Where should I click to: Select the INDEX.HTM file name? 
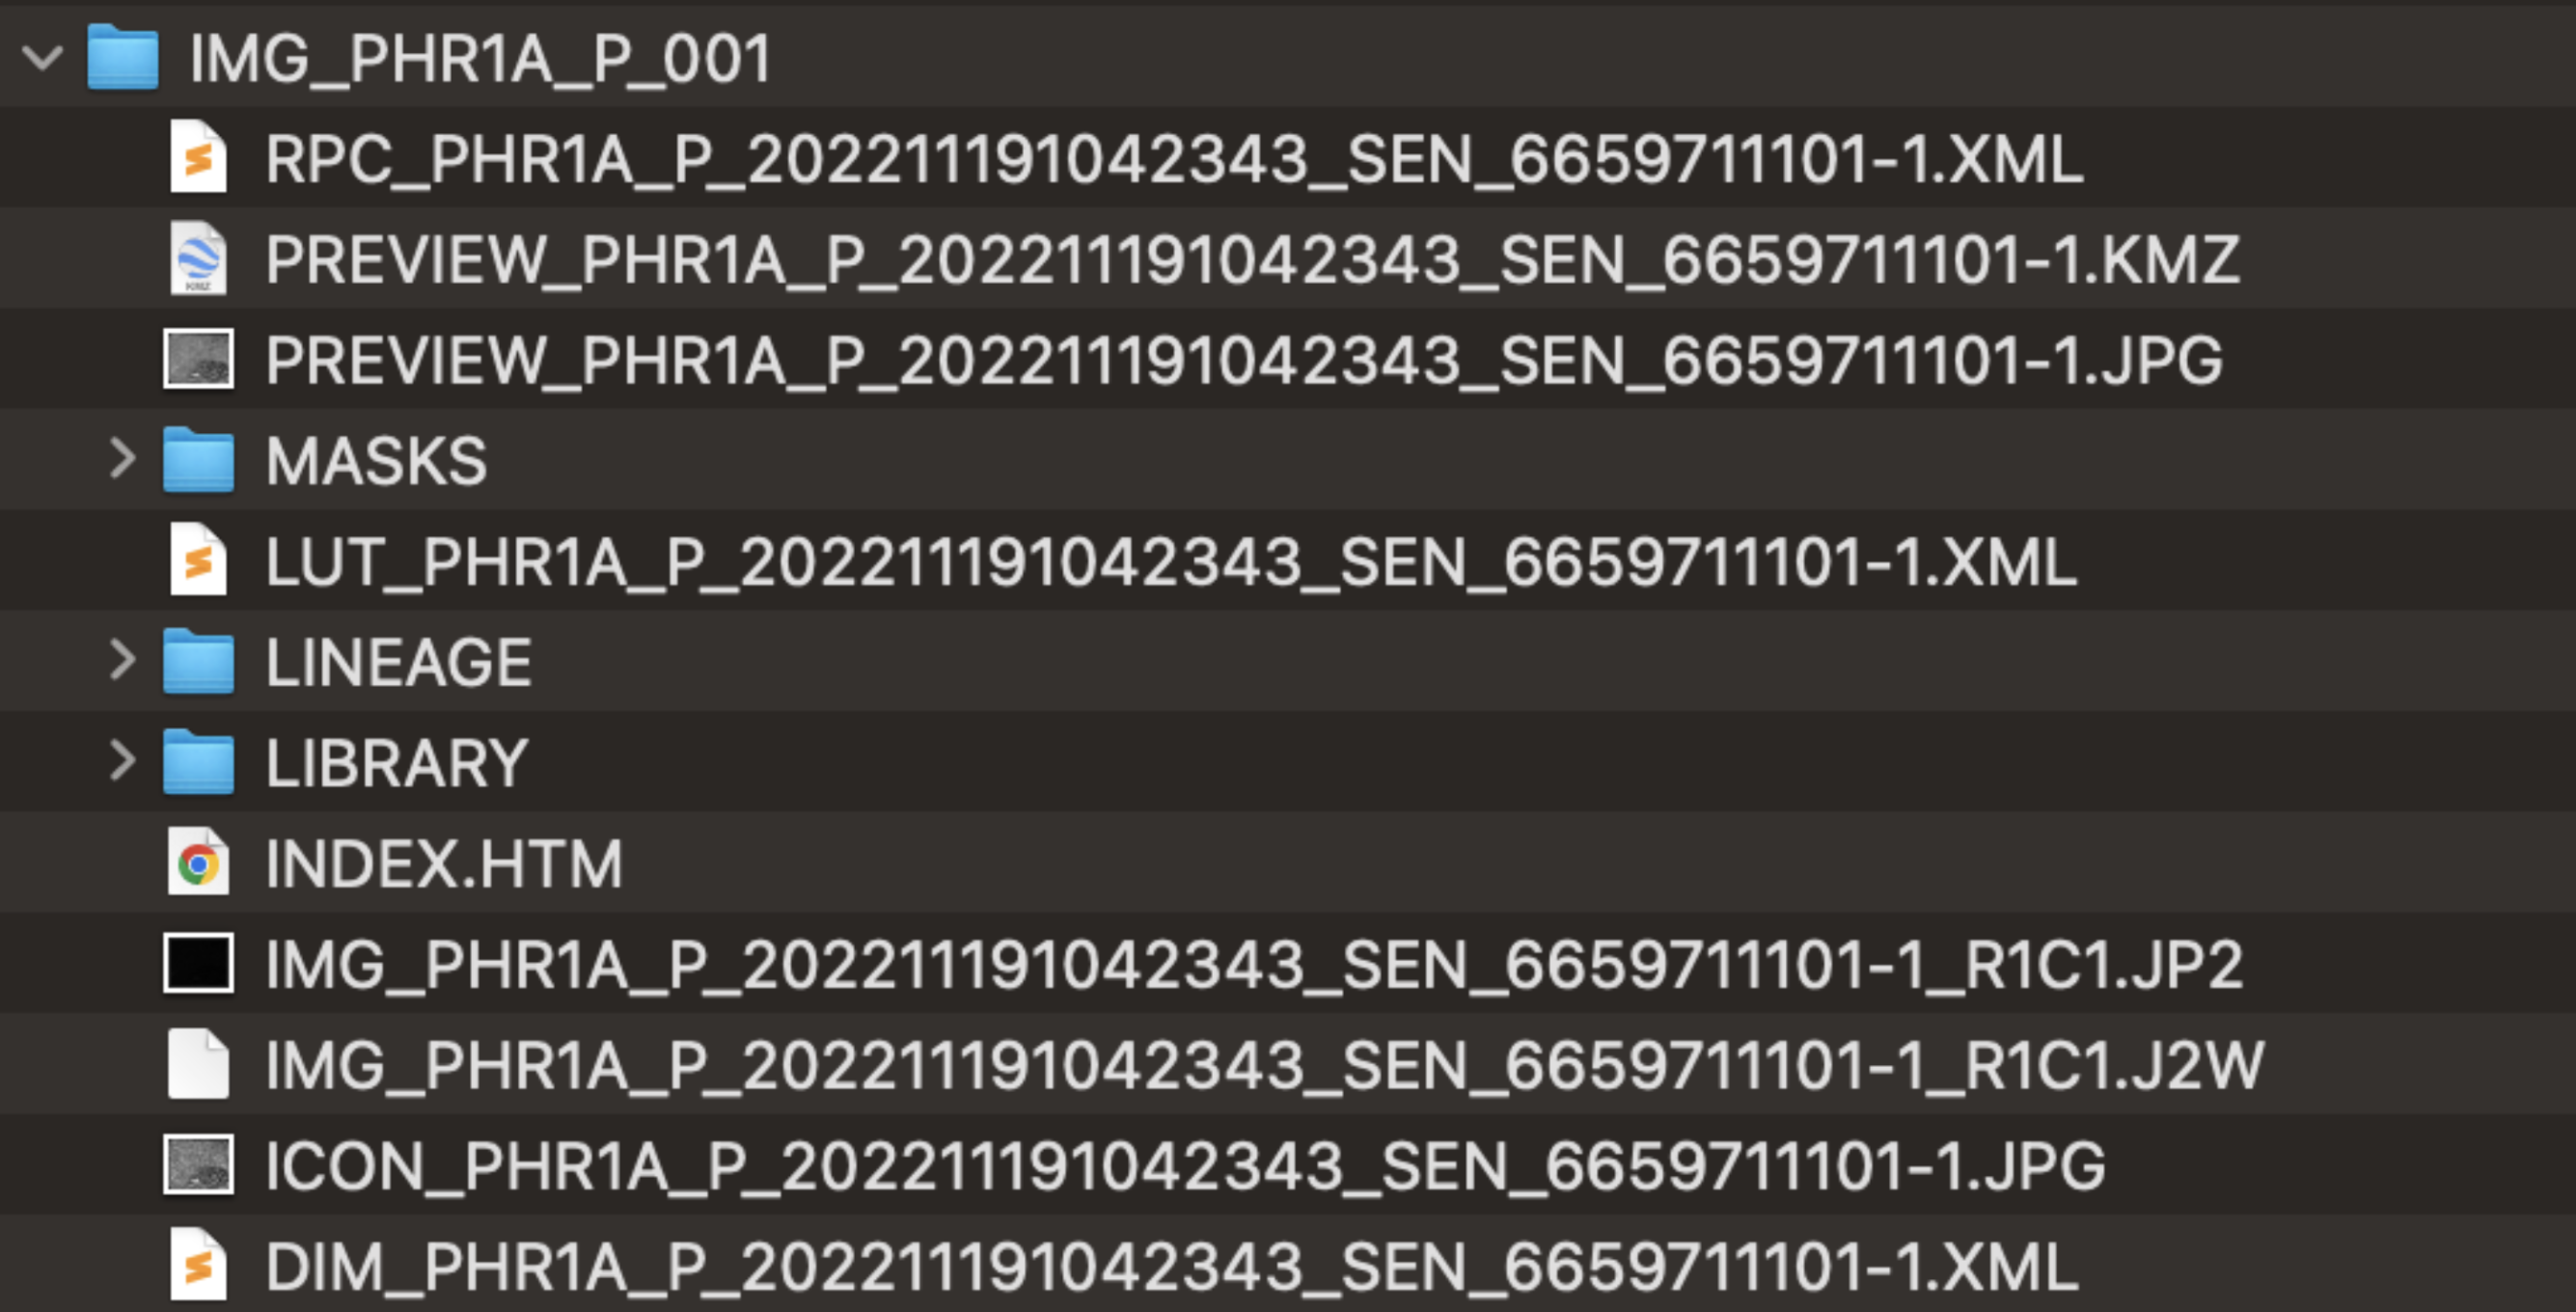coord(444,864)
